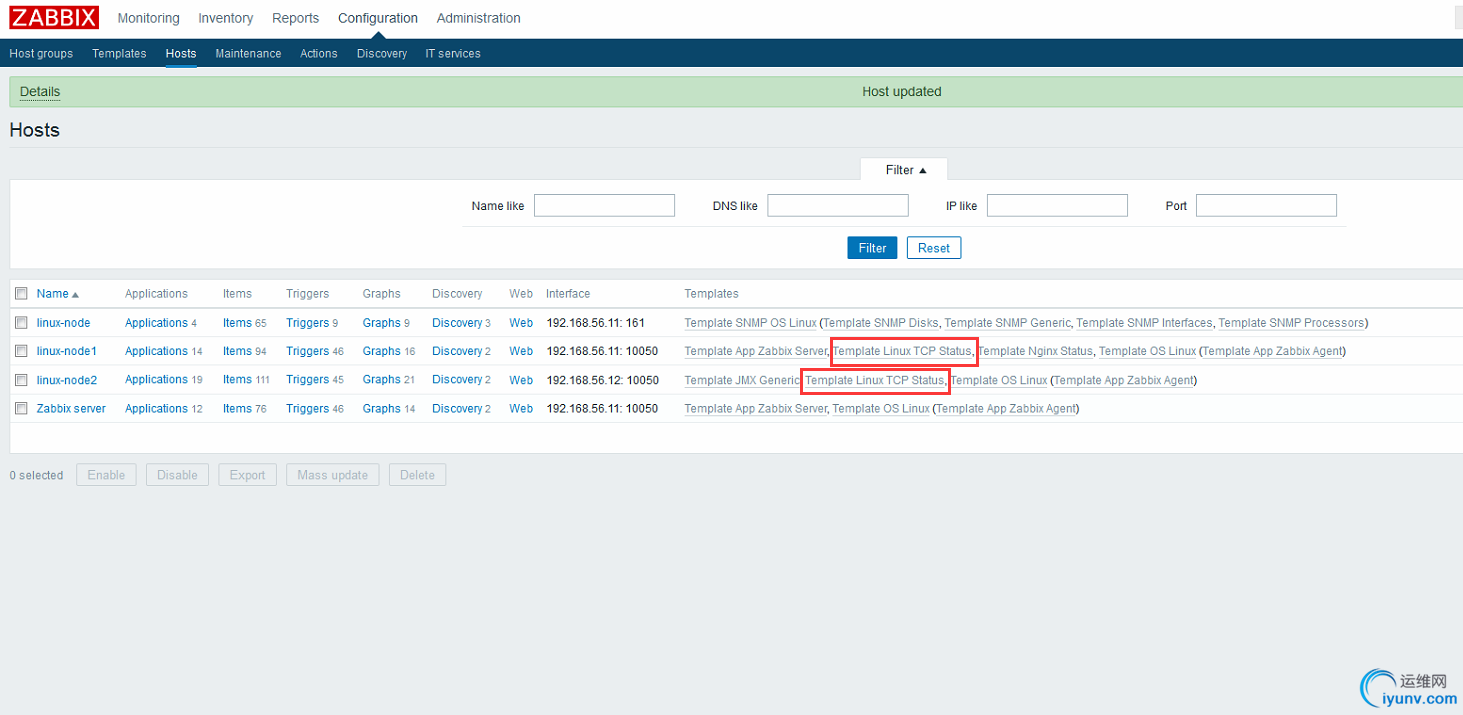
Task: Open Template JMX Generic link
Action: click(x=742, y=380)
